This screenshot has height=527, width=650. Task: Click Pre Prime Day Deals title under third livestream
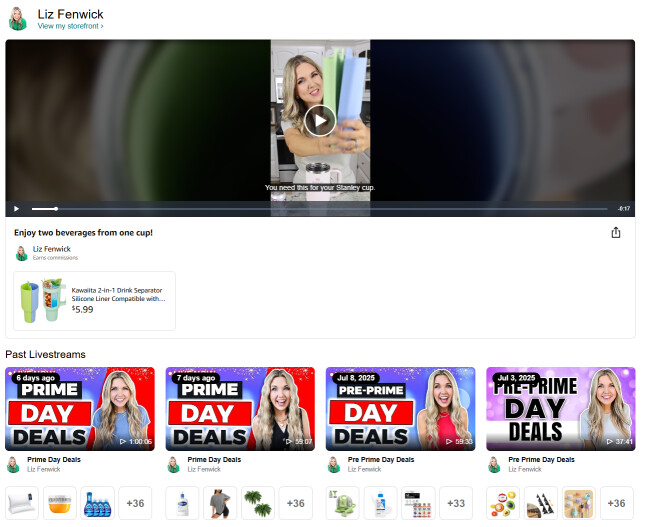(x=381, y=459)
